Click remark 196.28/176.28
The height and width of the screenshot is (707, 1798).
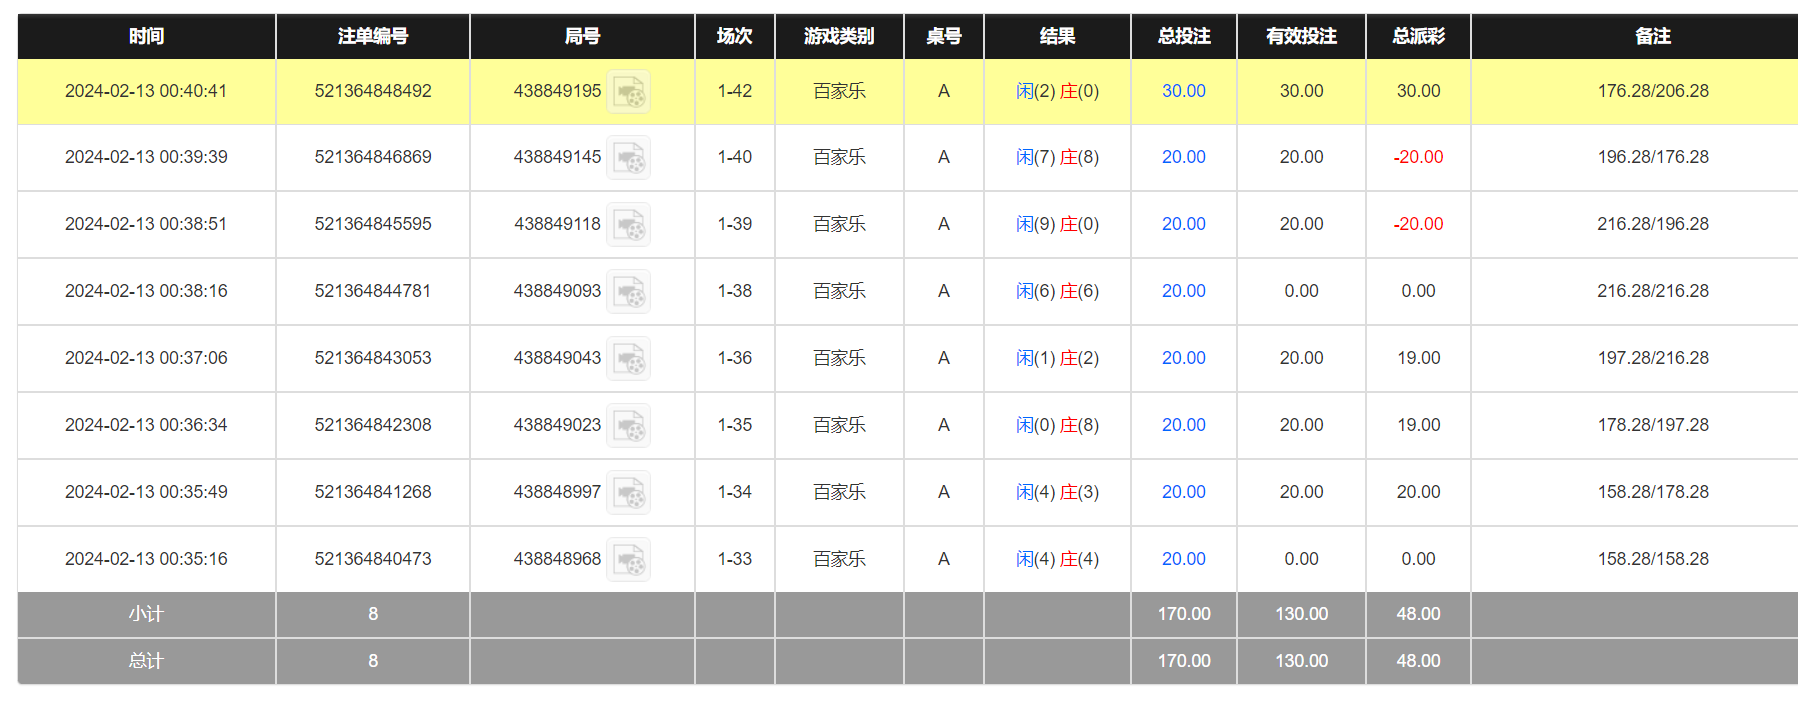coord(1653,157)
